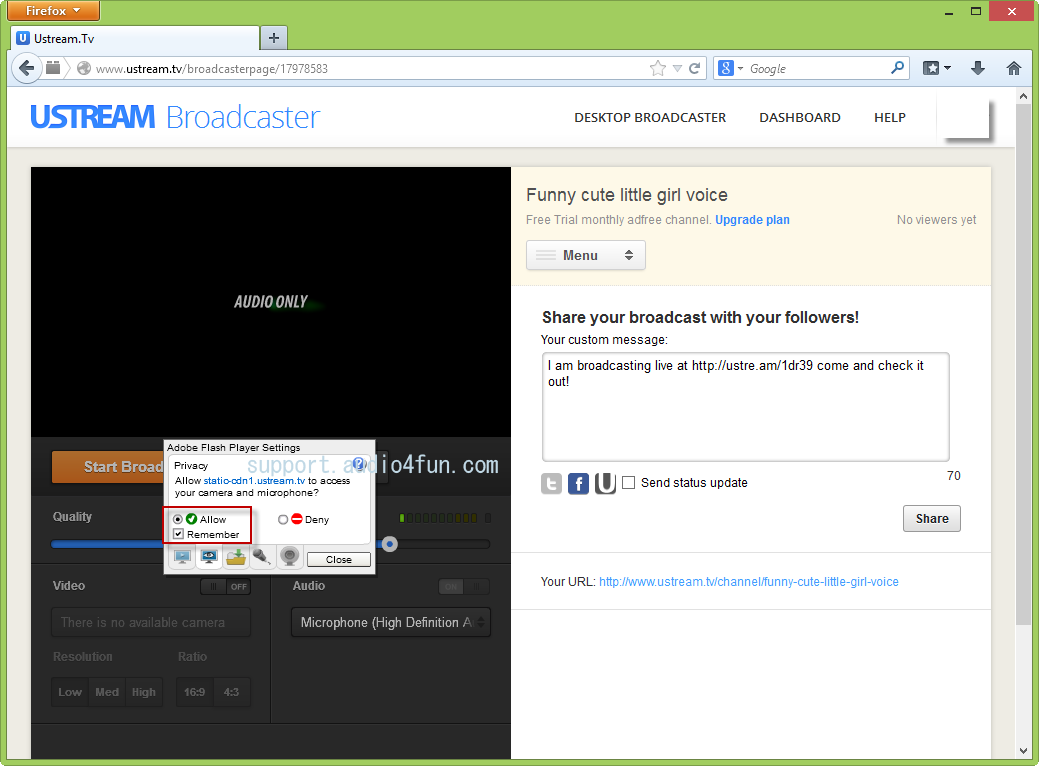Choose the Med resolution option
Image resolution: width=1039 pixels, height=766 pixels.
(107, 692)
